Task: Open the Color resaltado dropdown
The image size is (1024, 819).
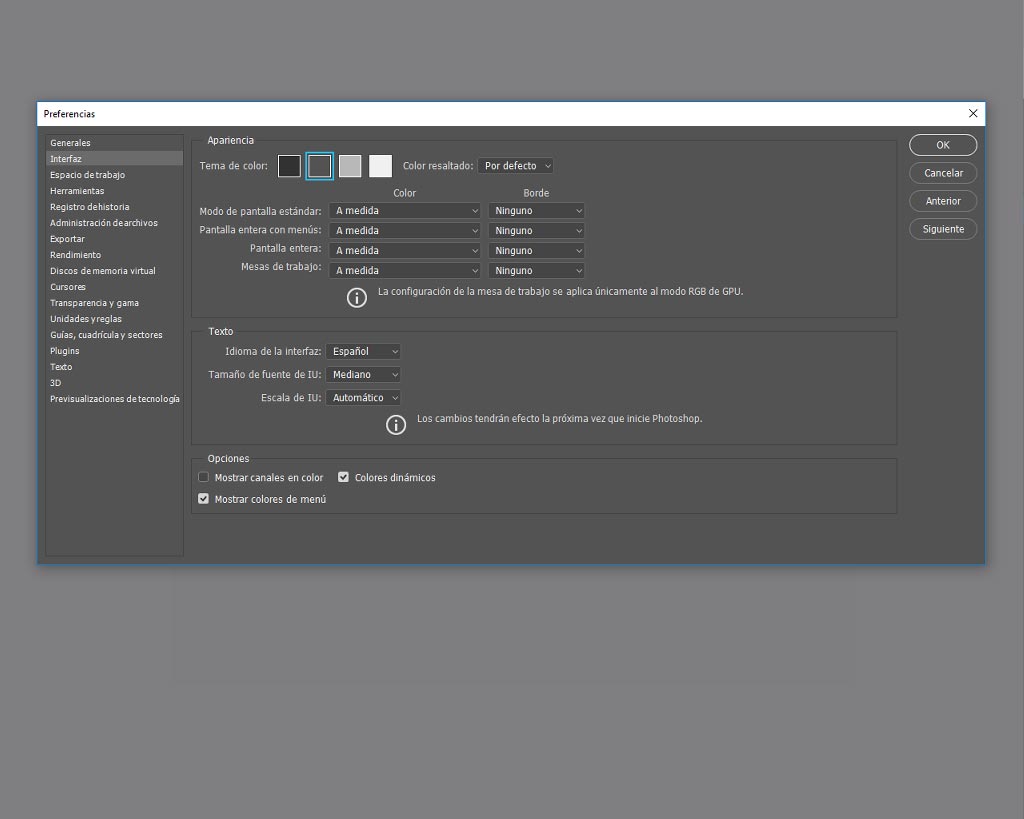Action: tap(516, 166)
